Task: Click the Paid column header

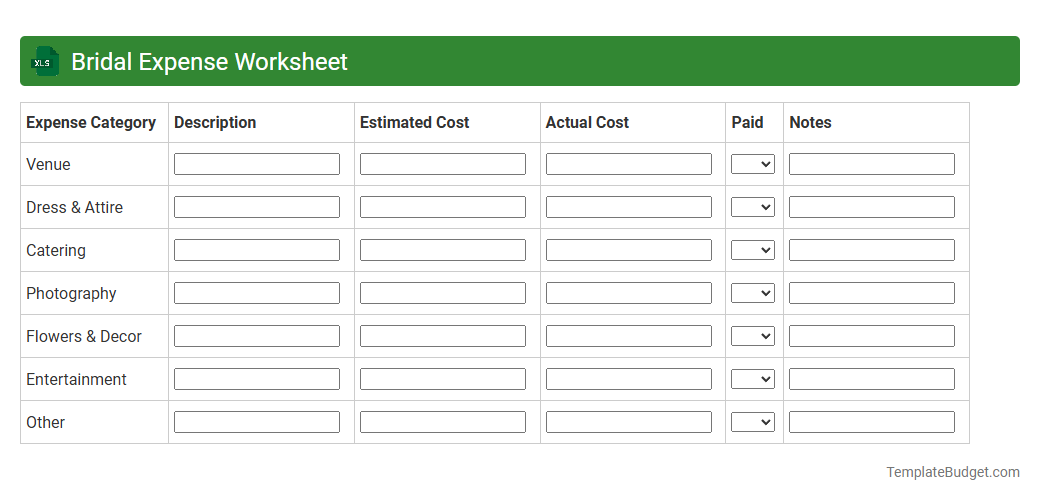Action: [748, 123]
